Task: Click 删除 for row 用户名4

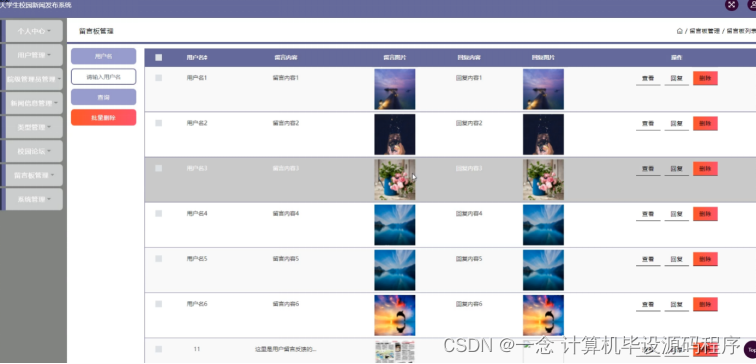Action: [x=705, y=214]
